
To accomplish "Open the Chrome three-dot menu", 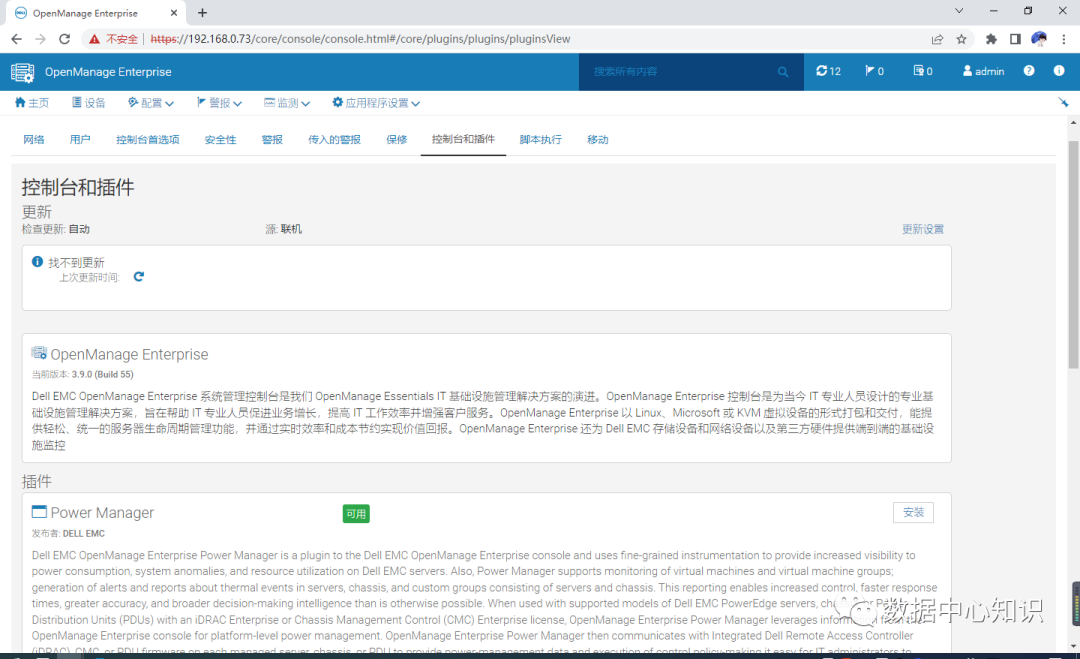I will (1064, 39).
